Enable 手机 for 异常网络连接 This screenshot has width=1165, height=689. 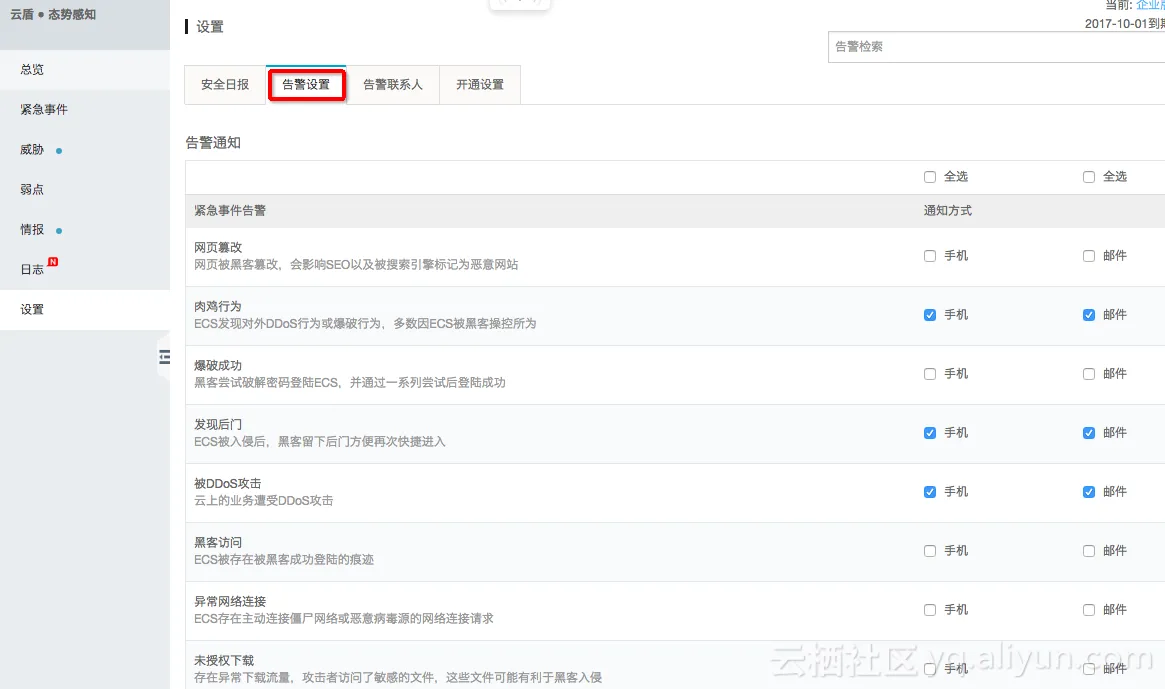click(929, 610)
